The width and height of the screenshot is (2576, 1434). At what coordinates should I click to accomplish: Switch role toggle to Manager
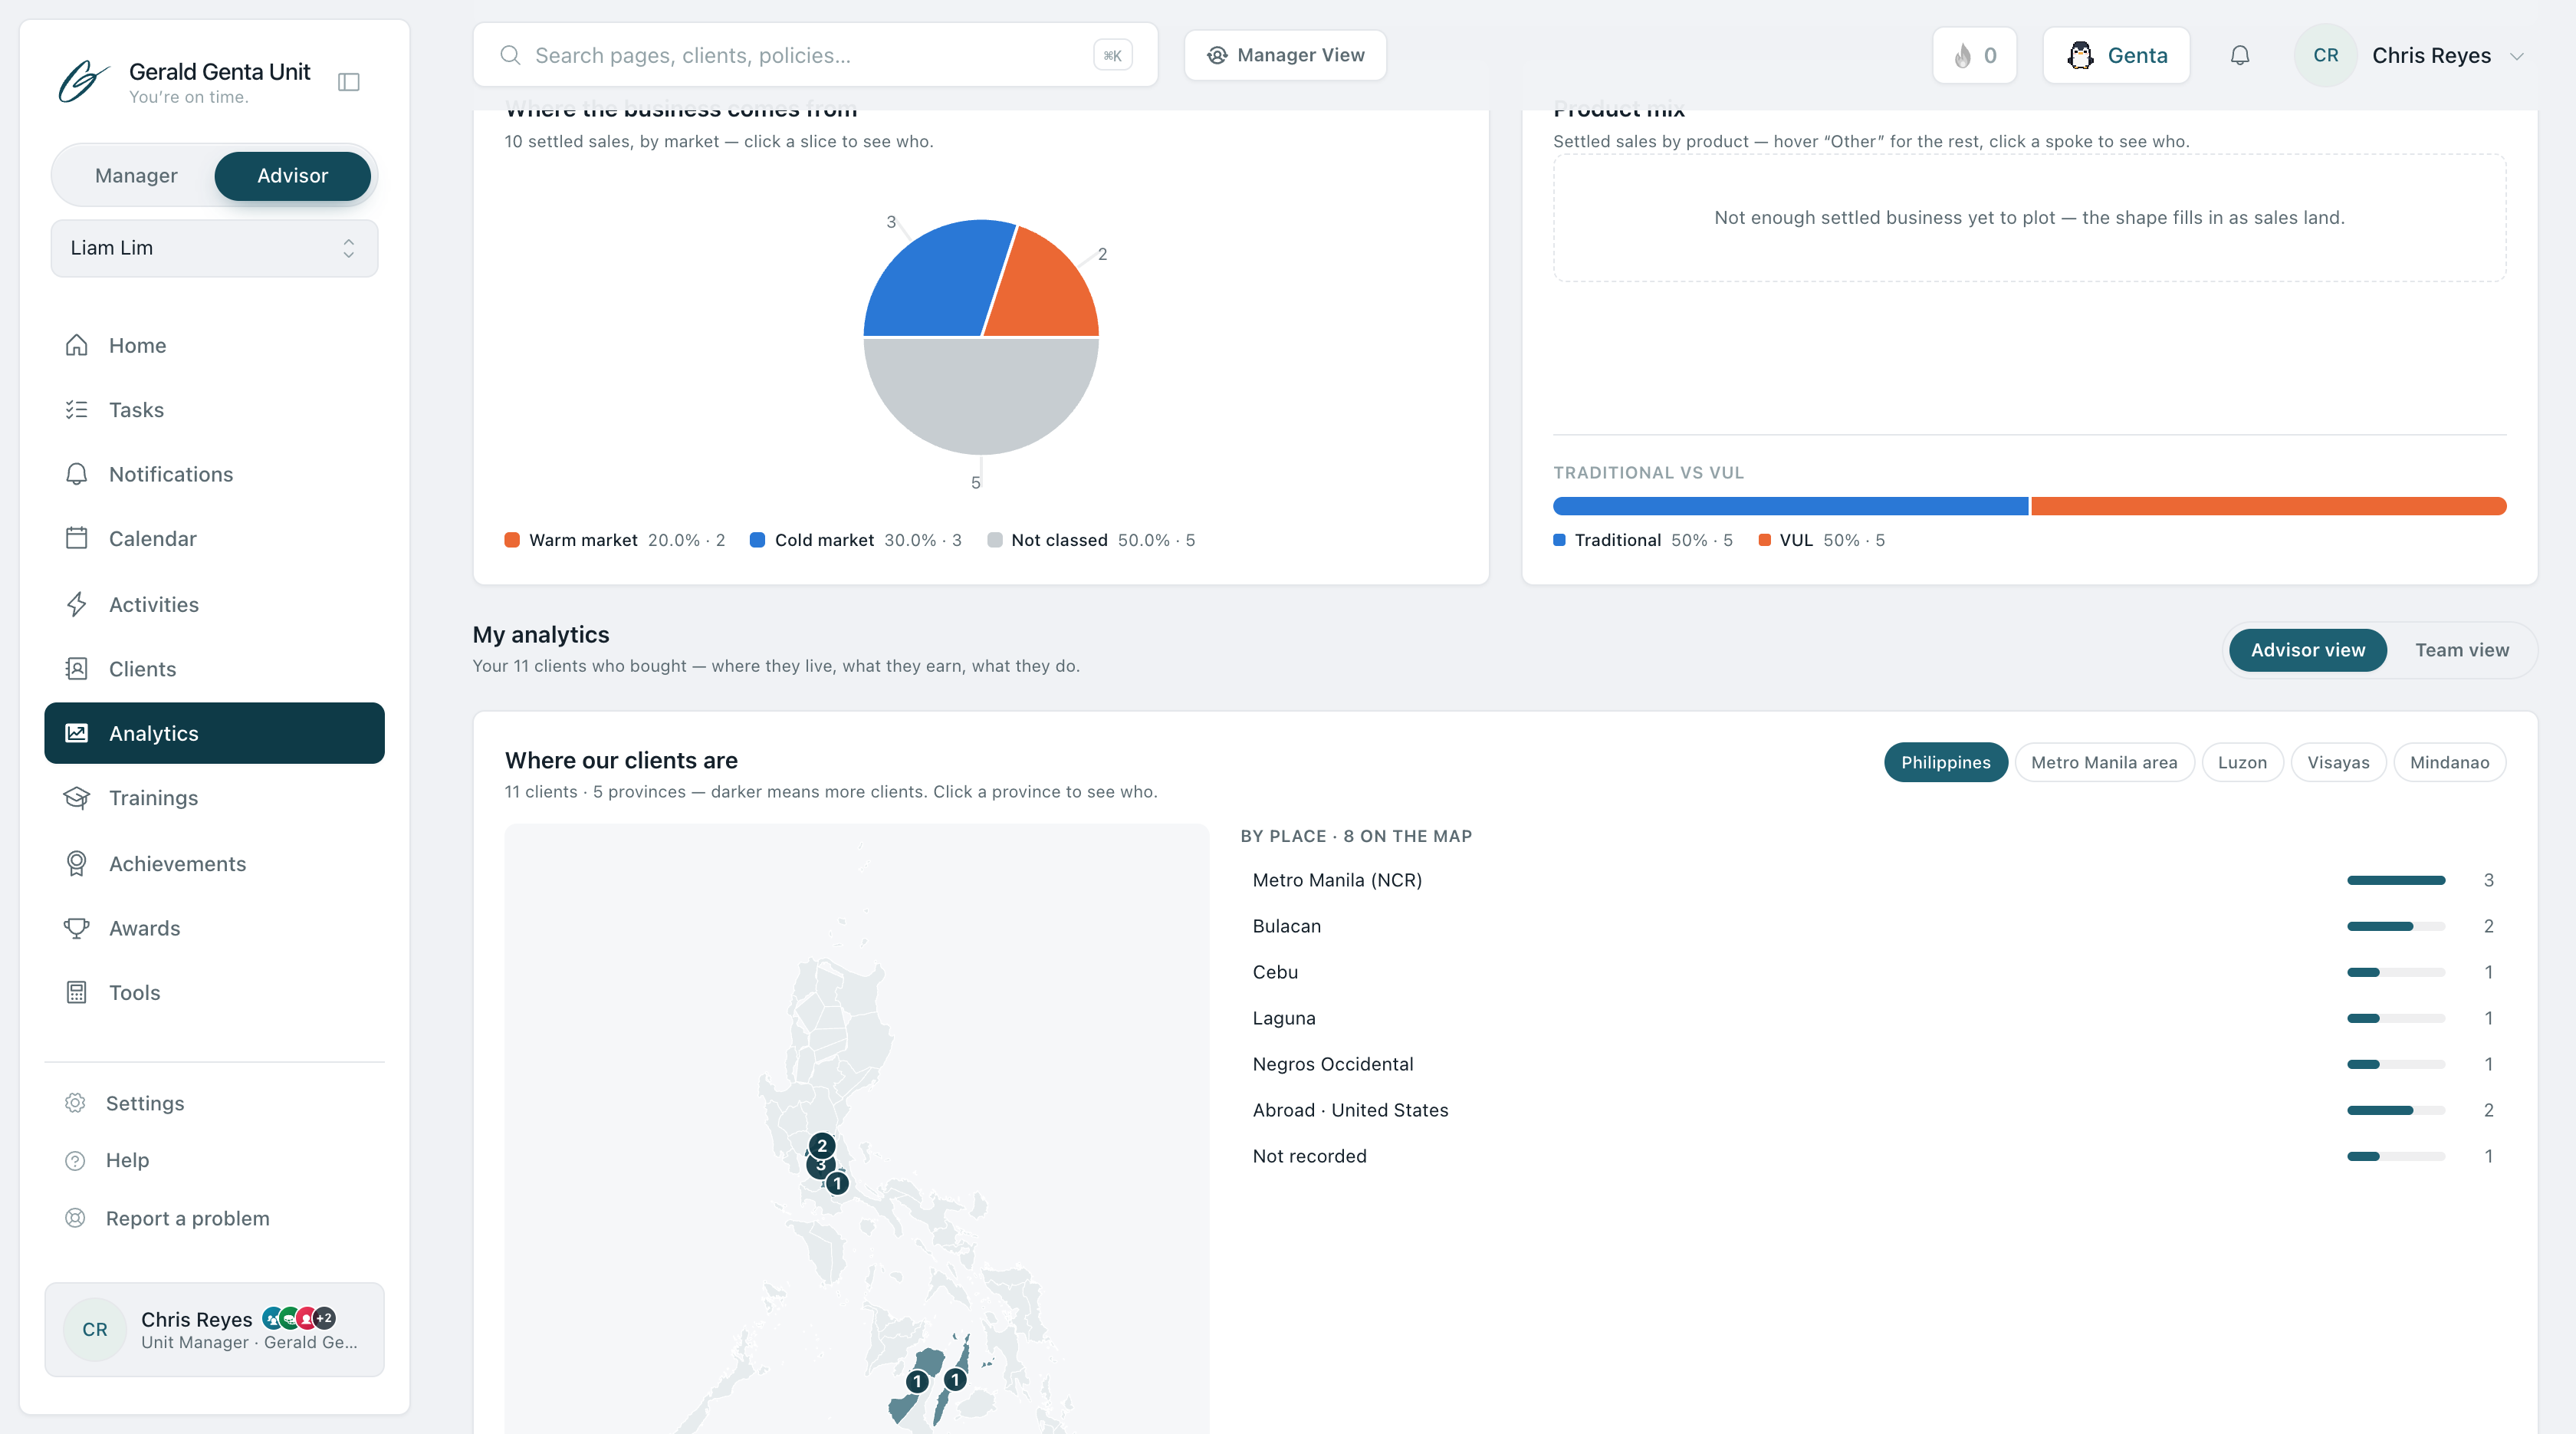[136, 176]
